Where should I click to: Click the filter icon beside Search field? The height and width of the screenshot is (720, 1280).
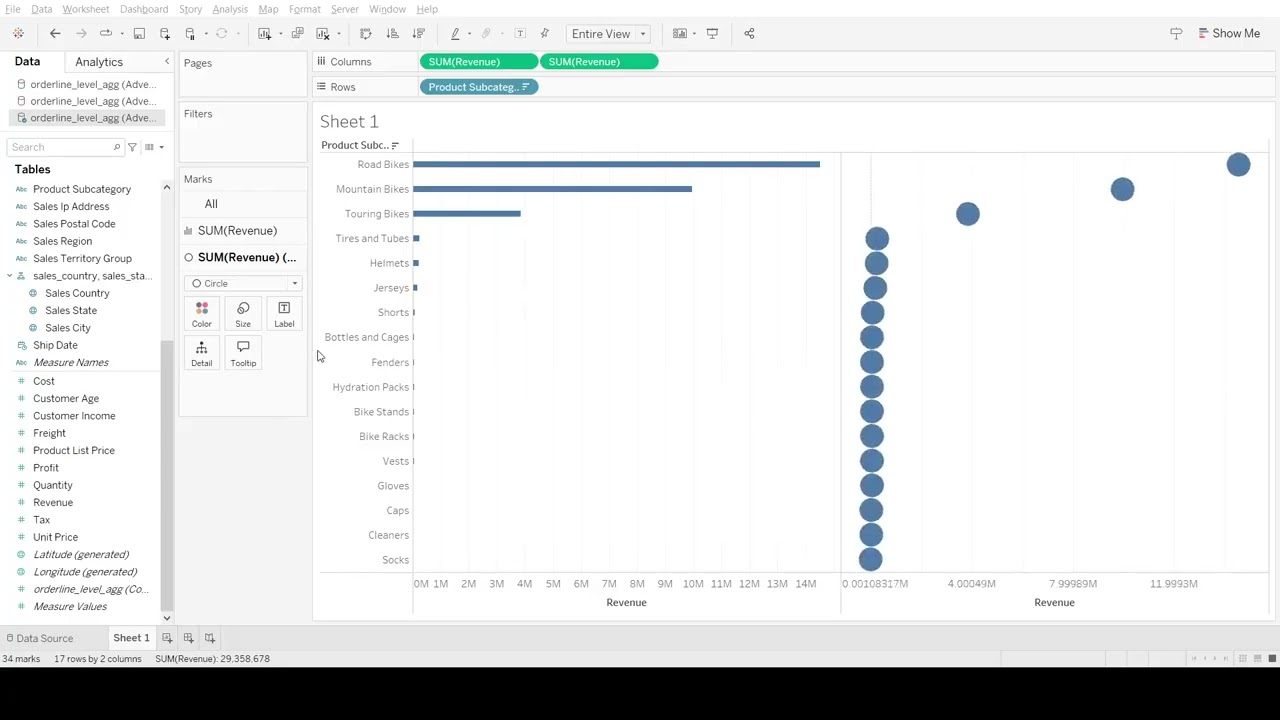(x=132, y=147)
